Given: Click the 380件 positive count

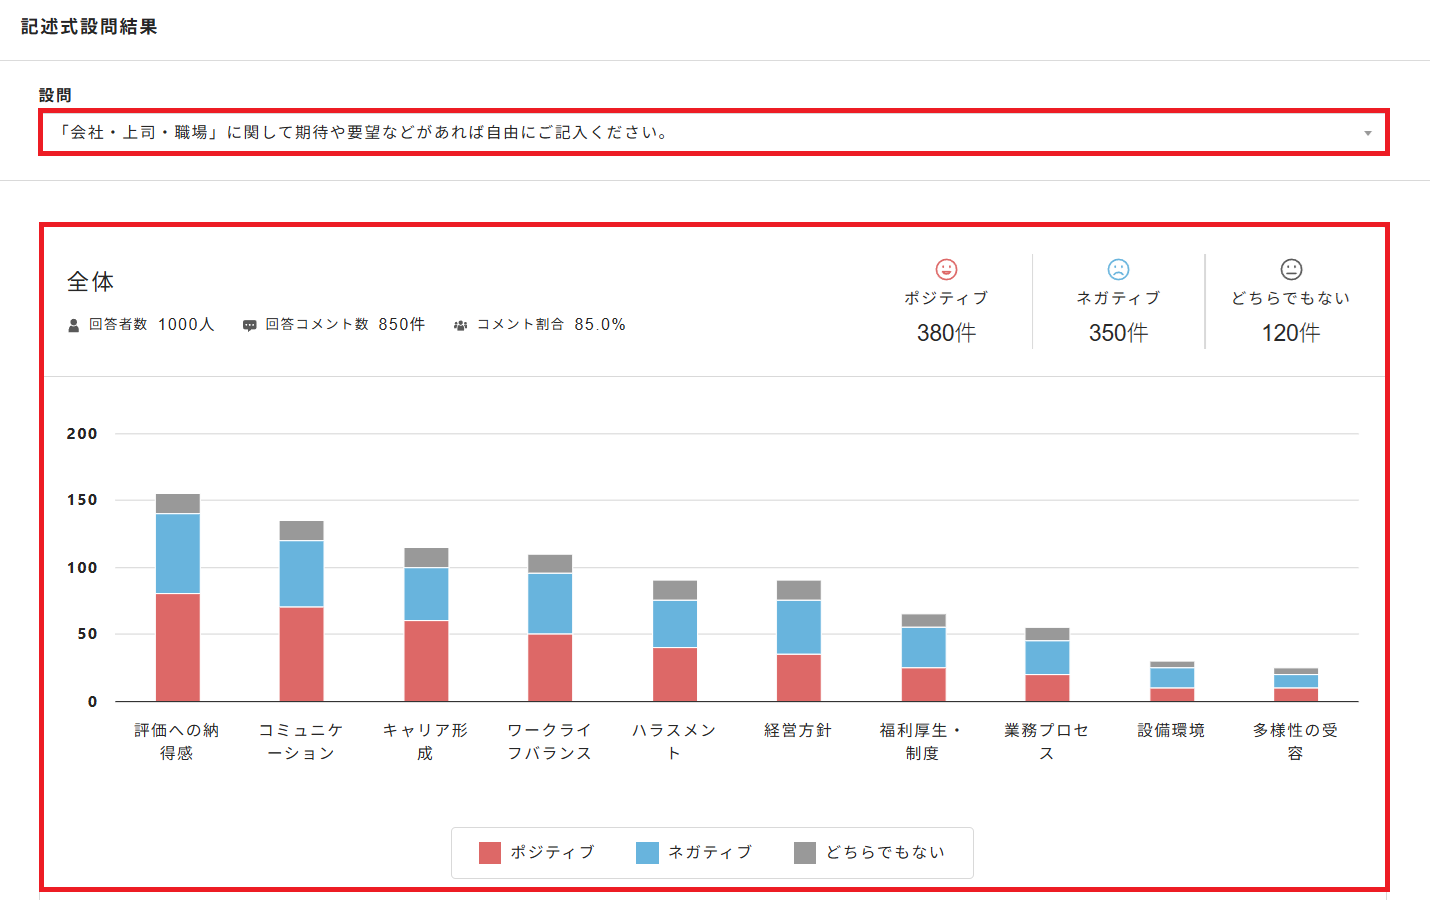Looking at the screenshot, I should coord(946,333).
